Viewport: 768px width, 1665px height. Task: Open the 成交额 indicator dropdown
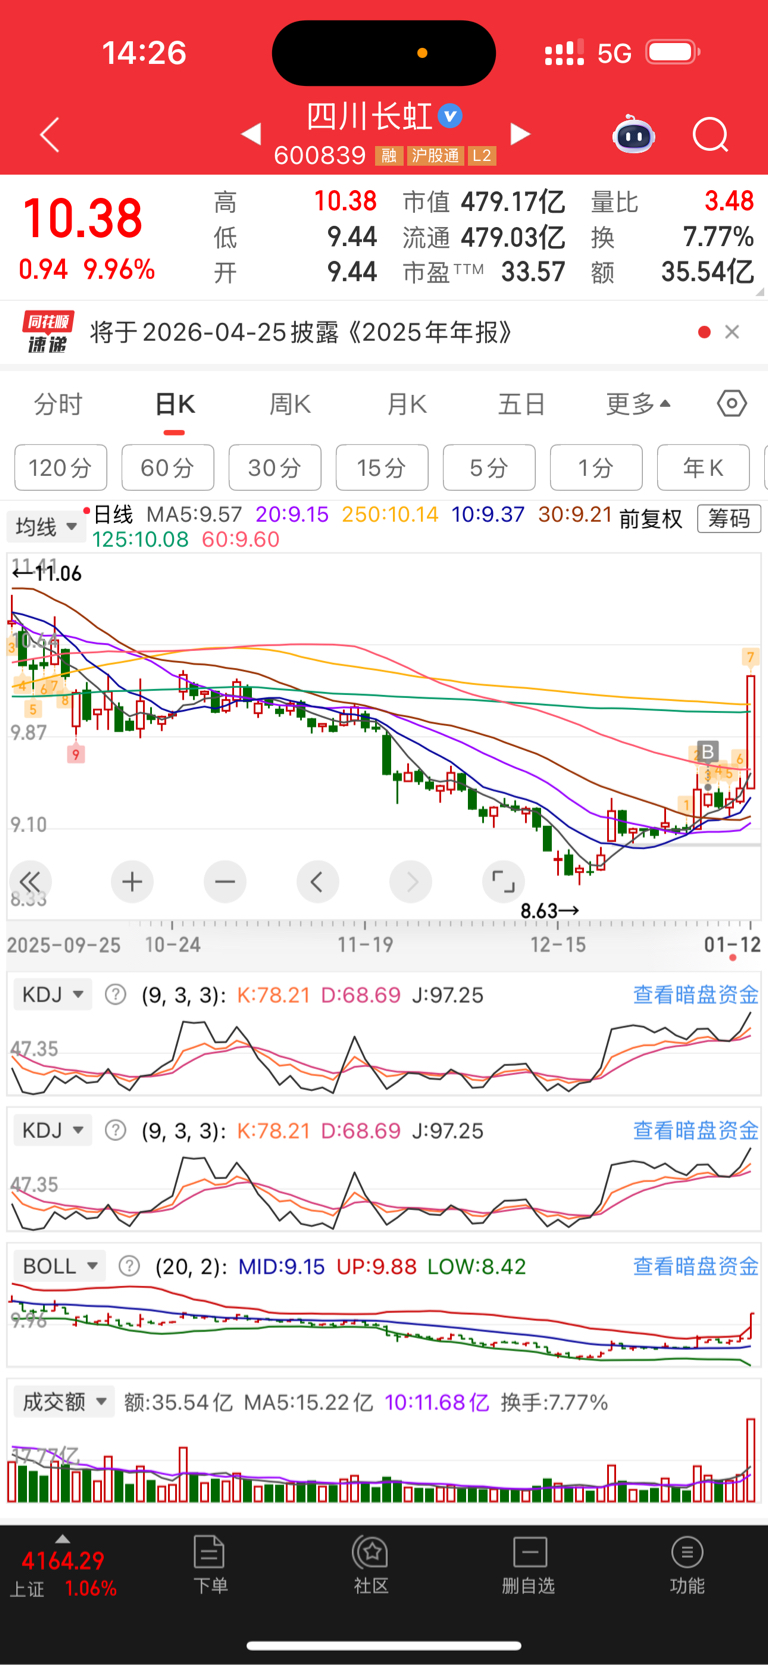[x=64, y=1402]
